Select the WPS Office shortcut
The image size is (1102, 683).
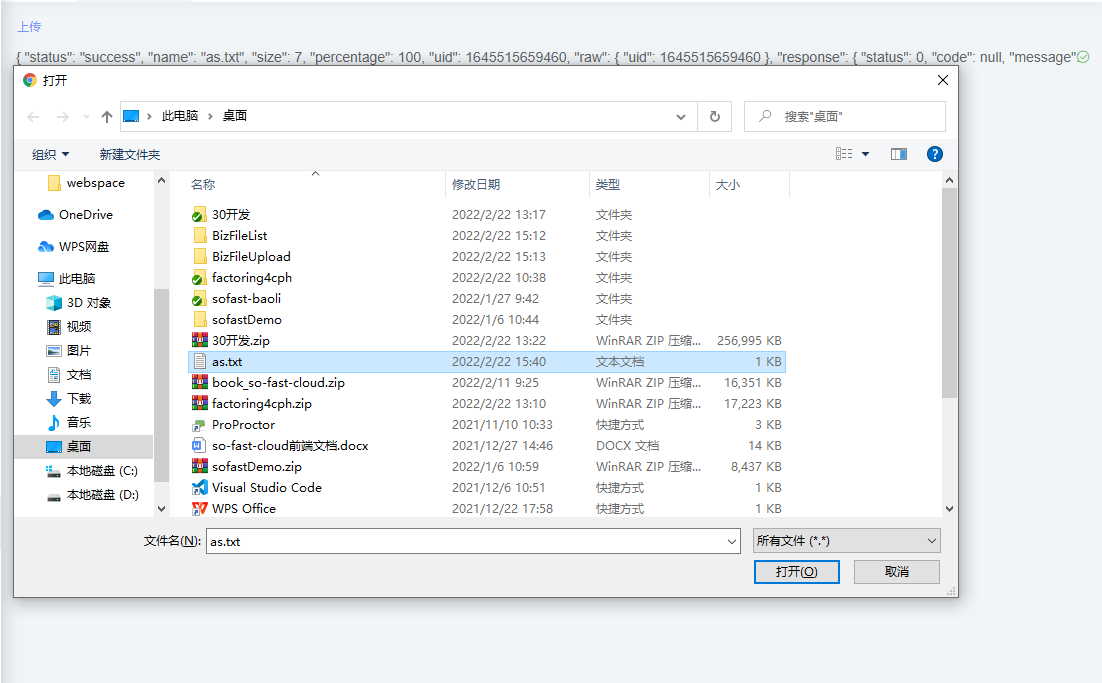(243, 508)
